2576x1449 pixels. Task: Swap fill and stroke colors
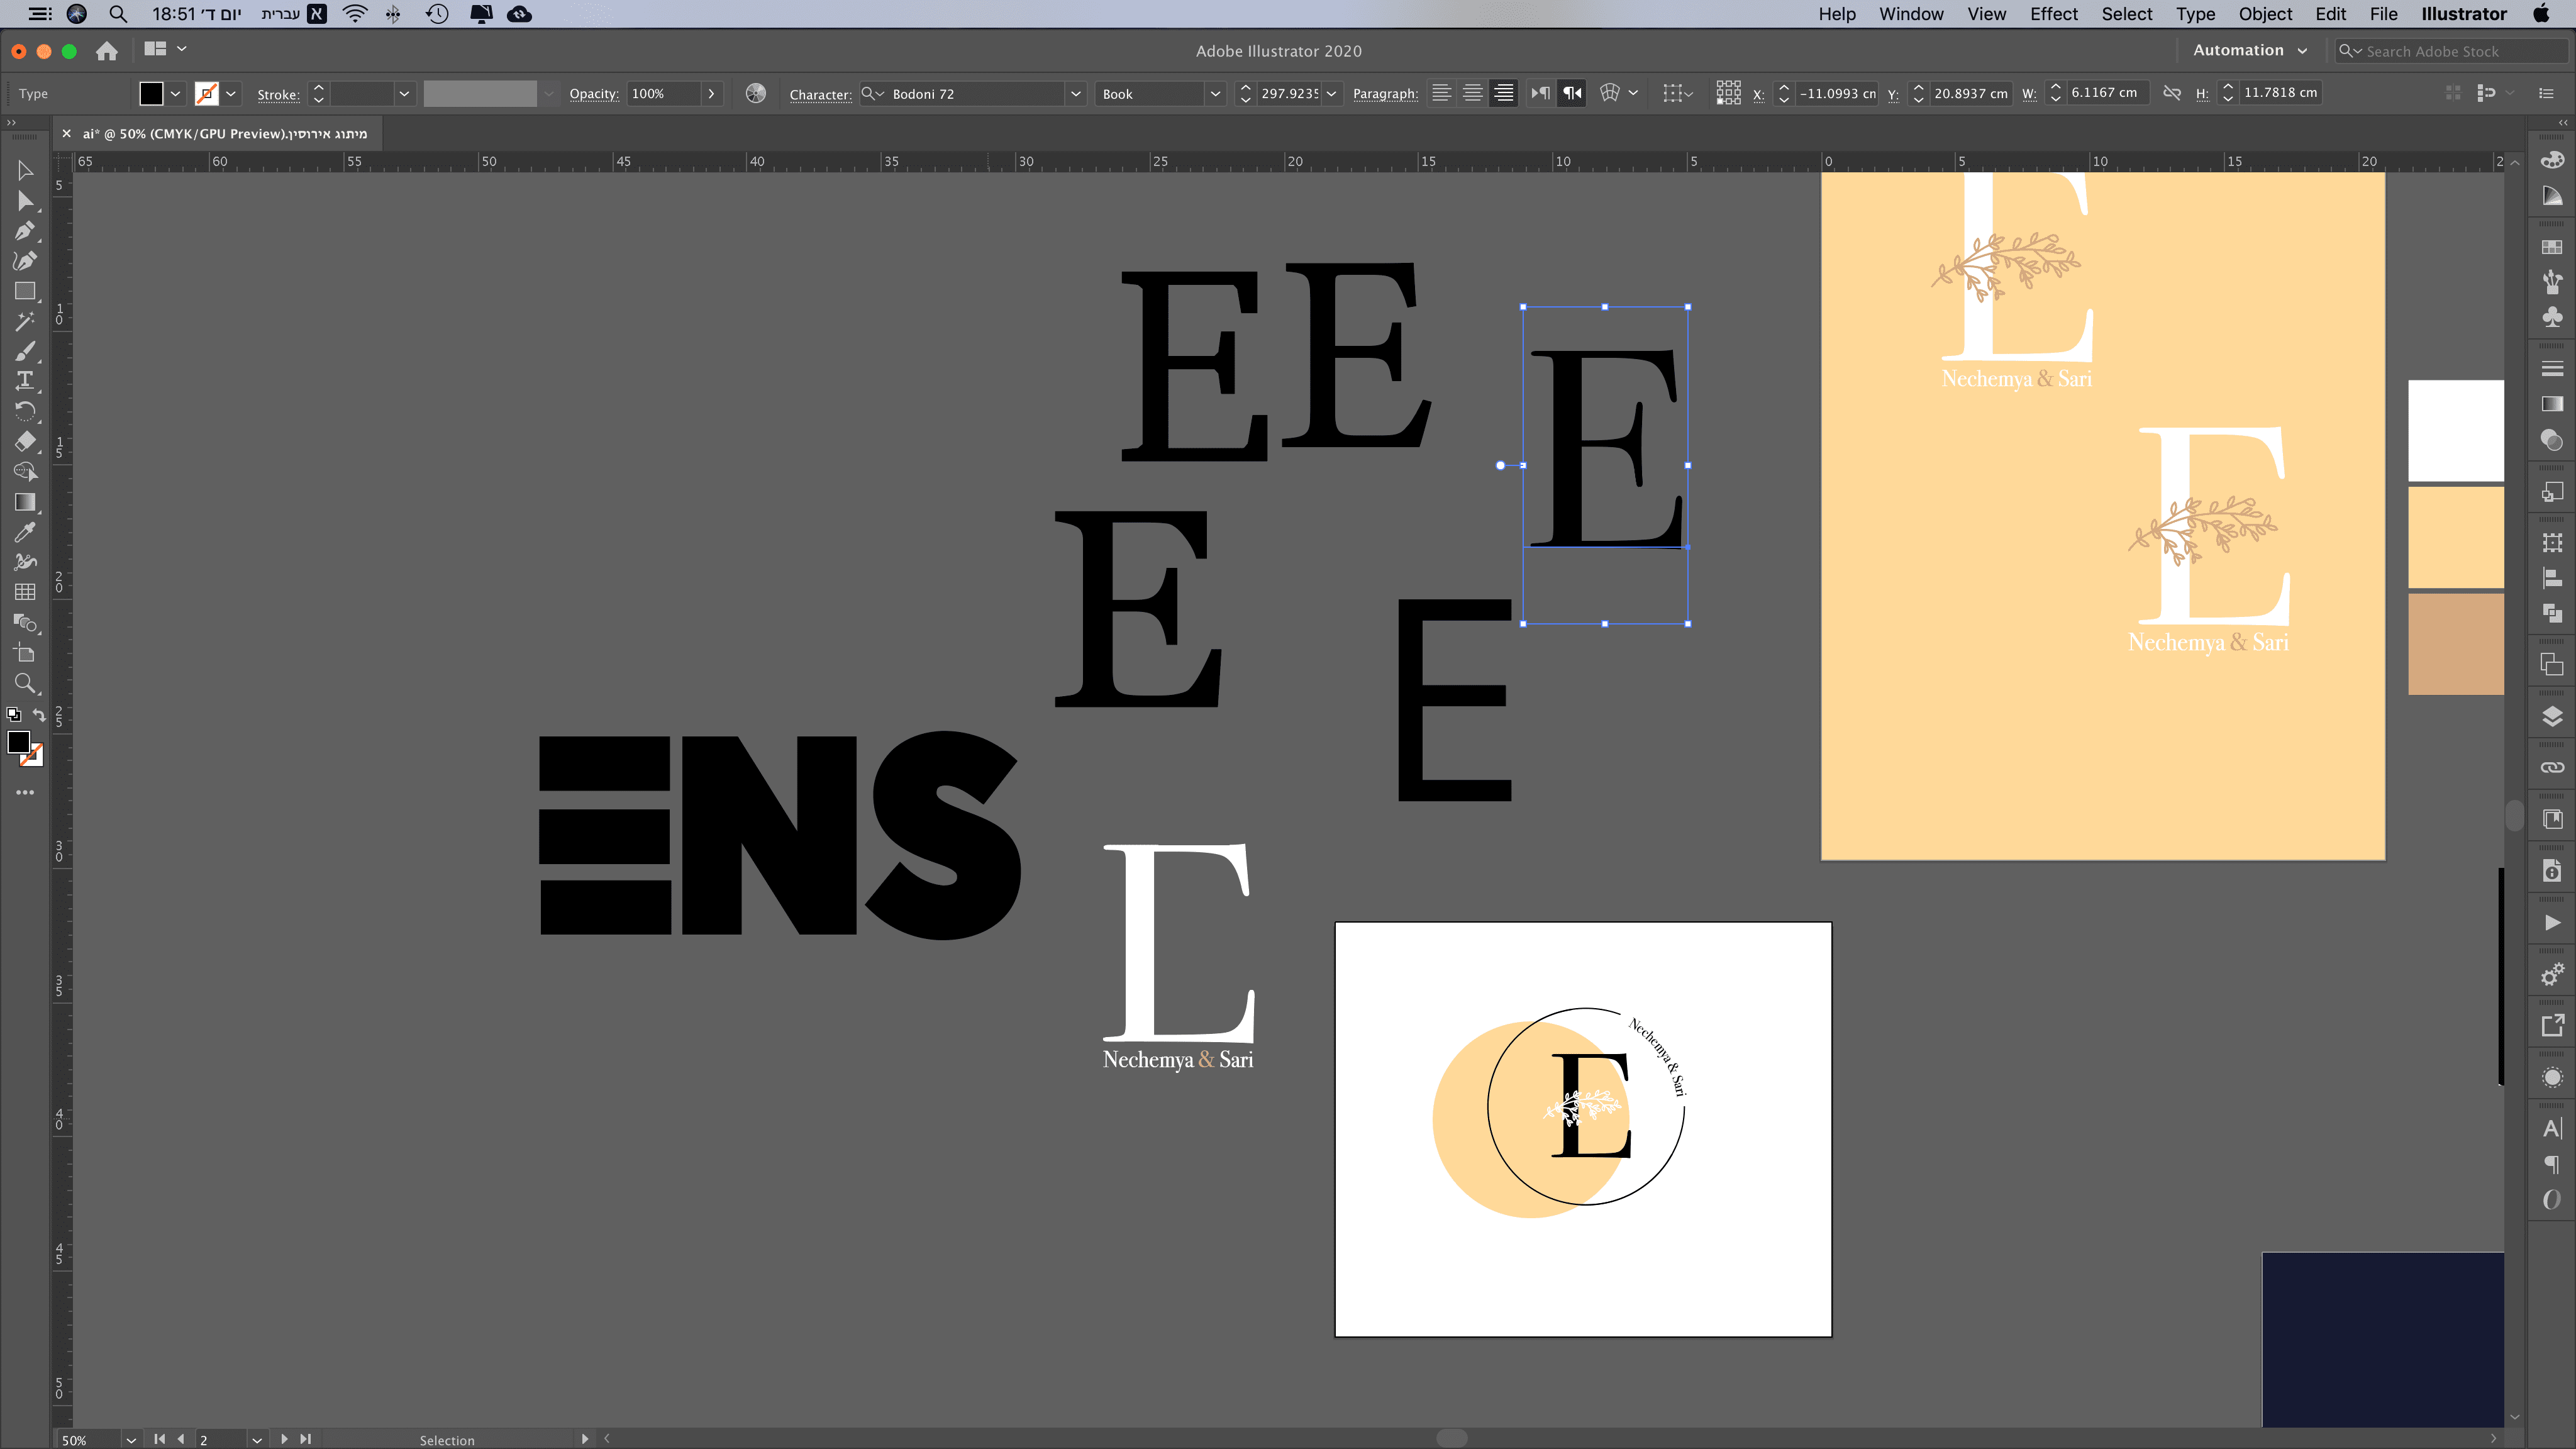(39, 714)
